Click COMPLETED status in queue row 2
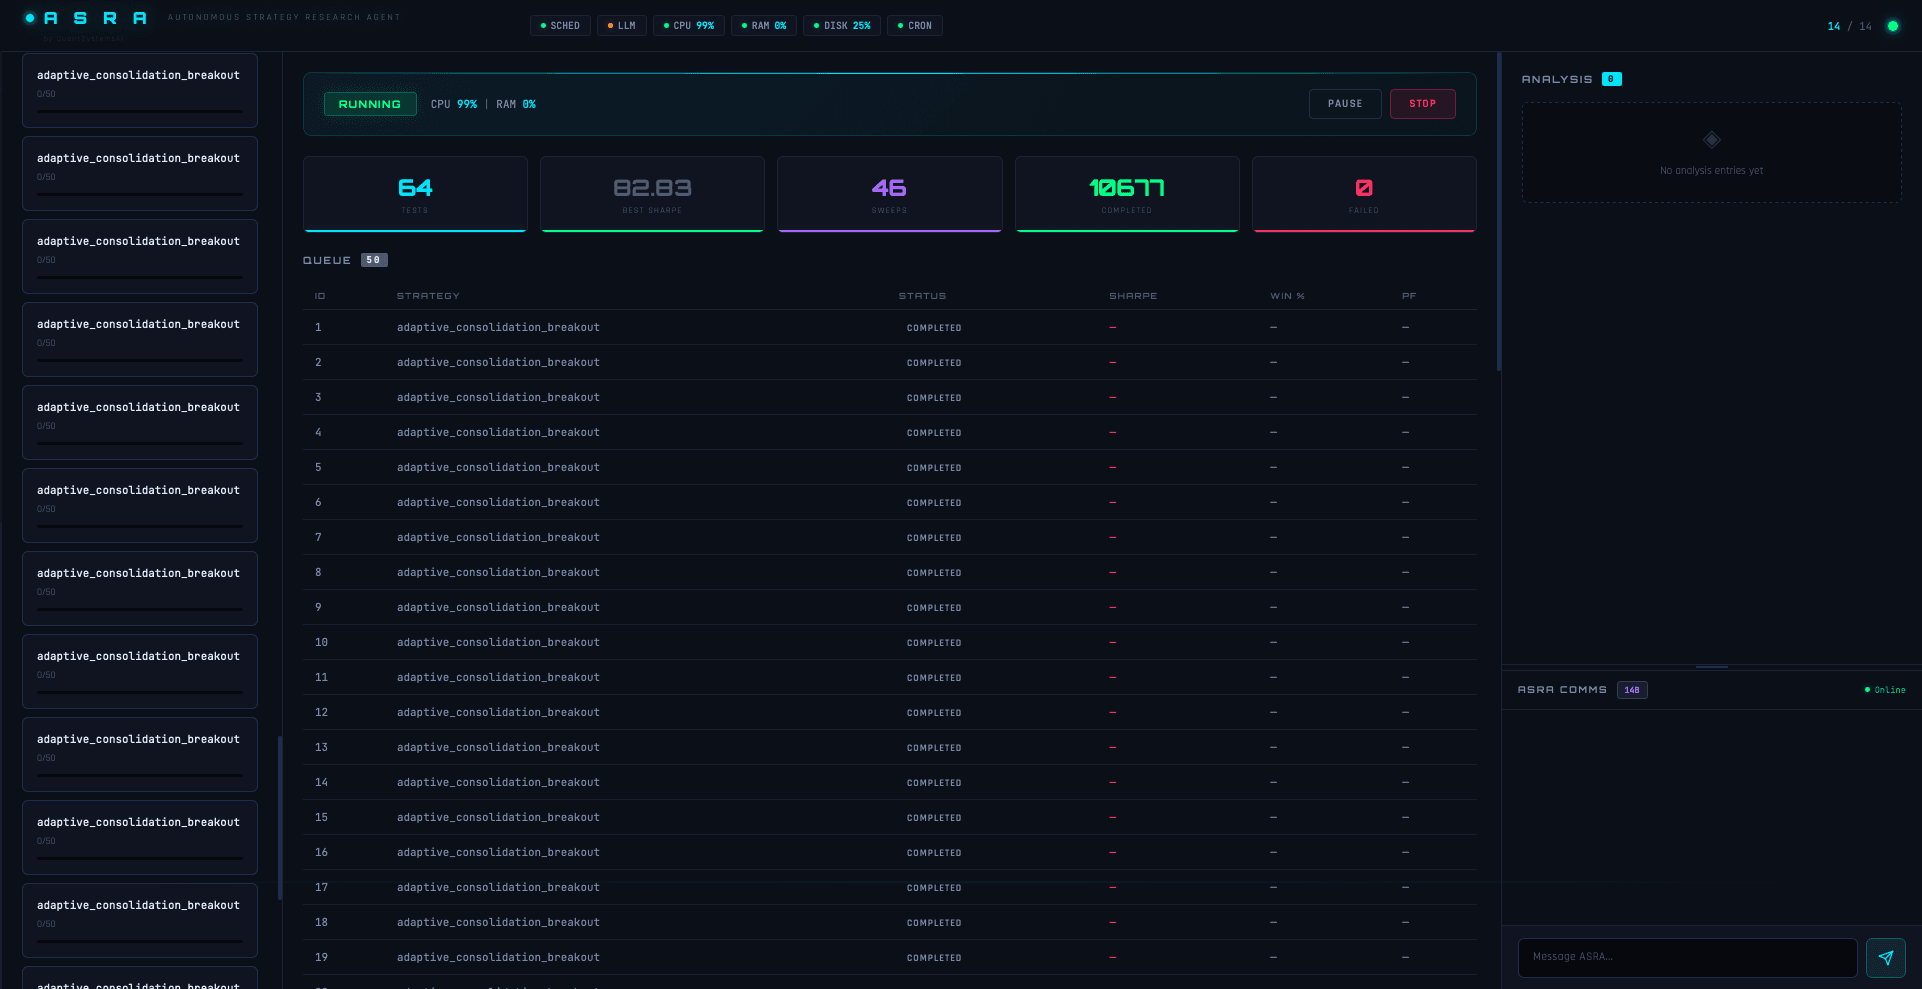 click(934, 363)
